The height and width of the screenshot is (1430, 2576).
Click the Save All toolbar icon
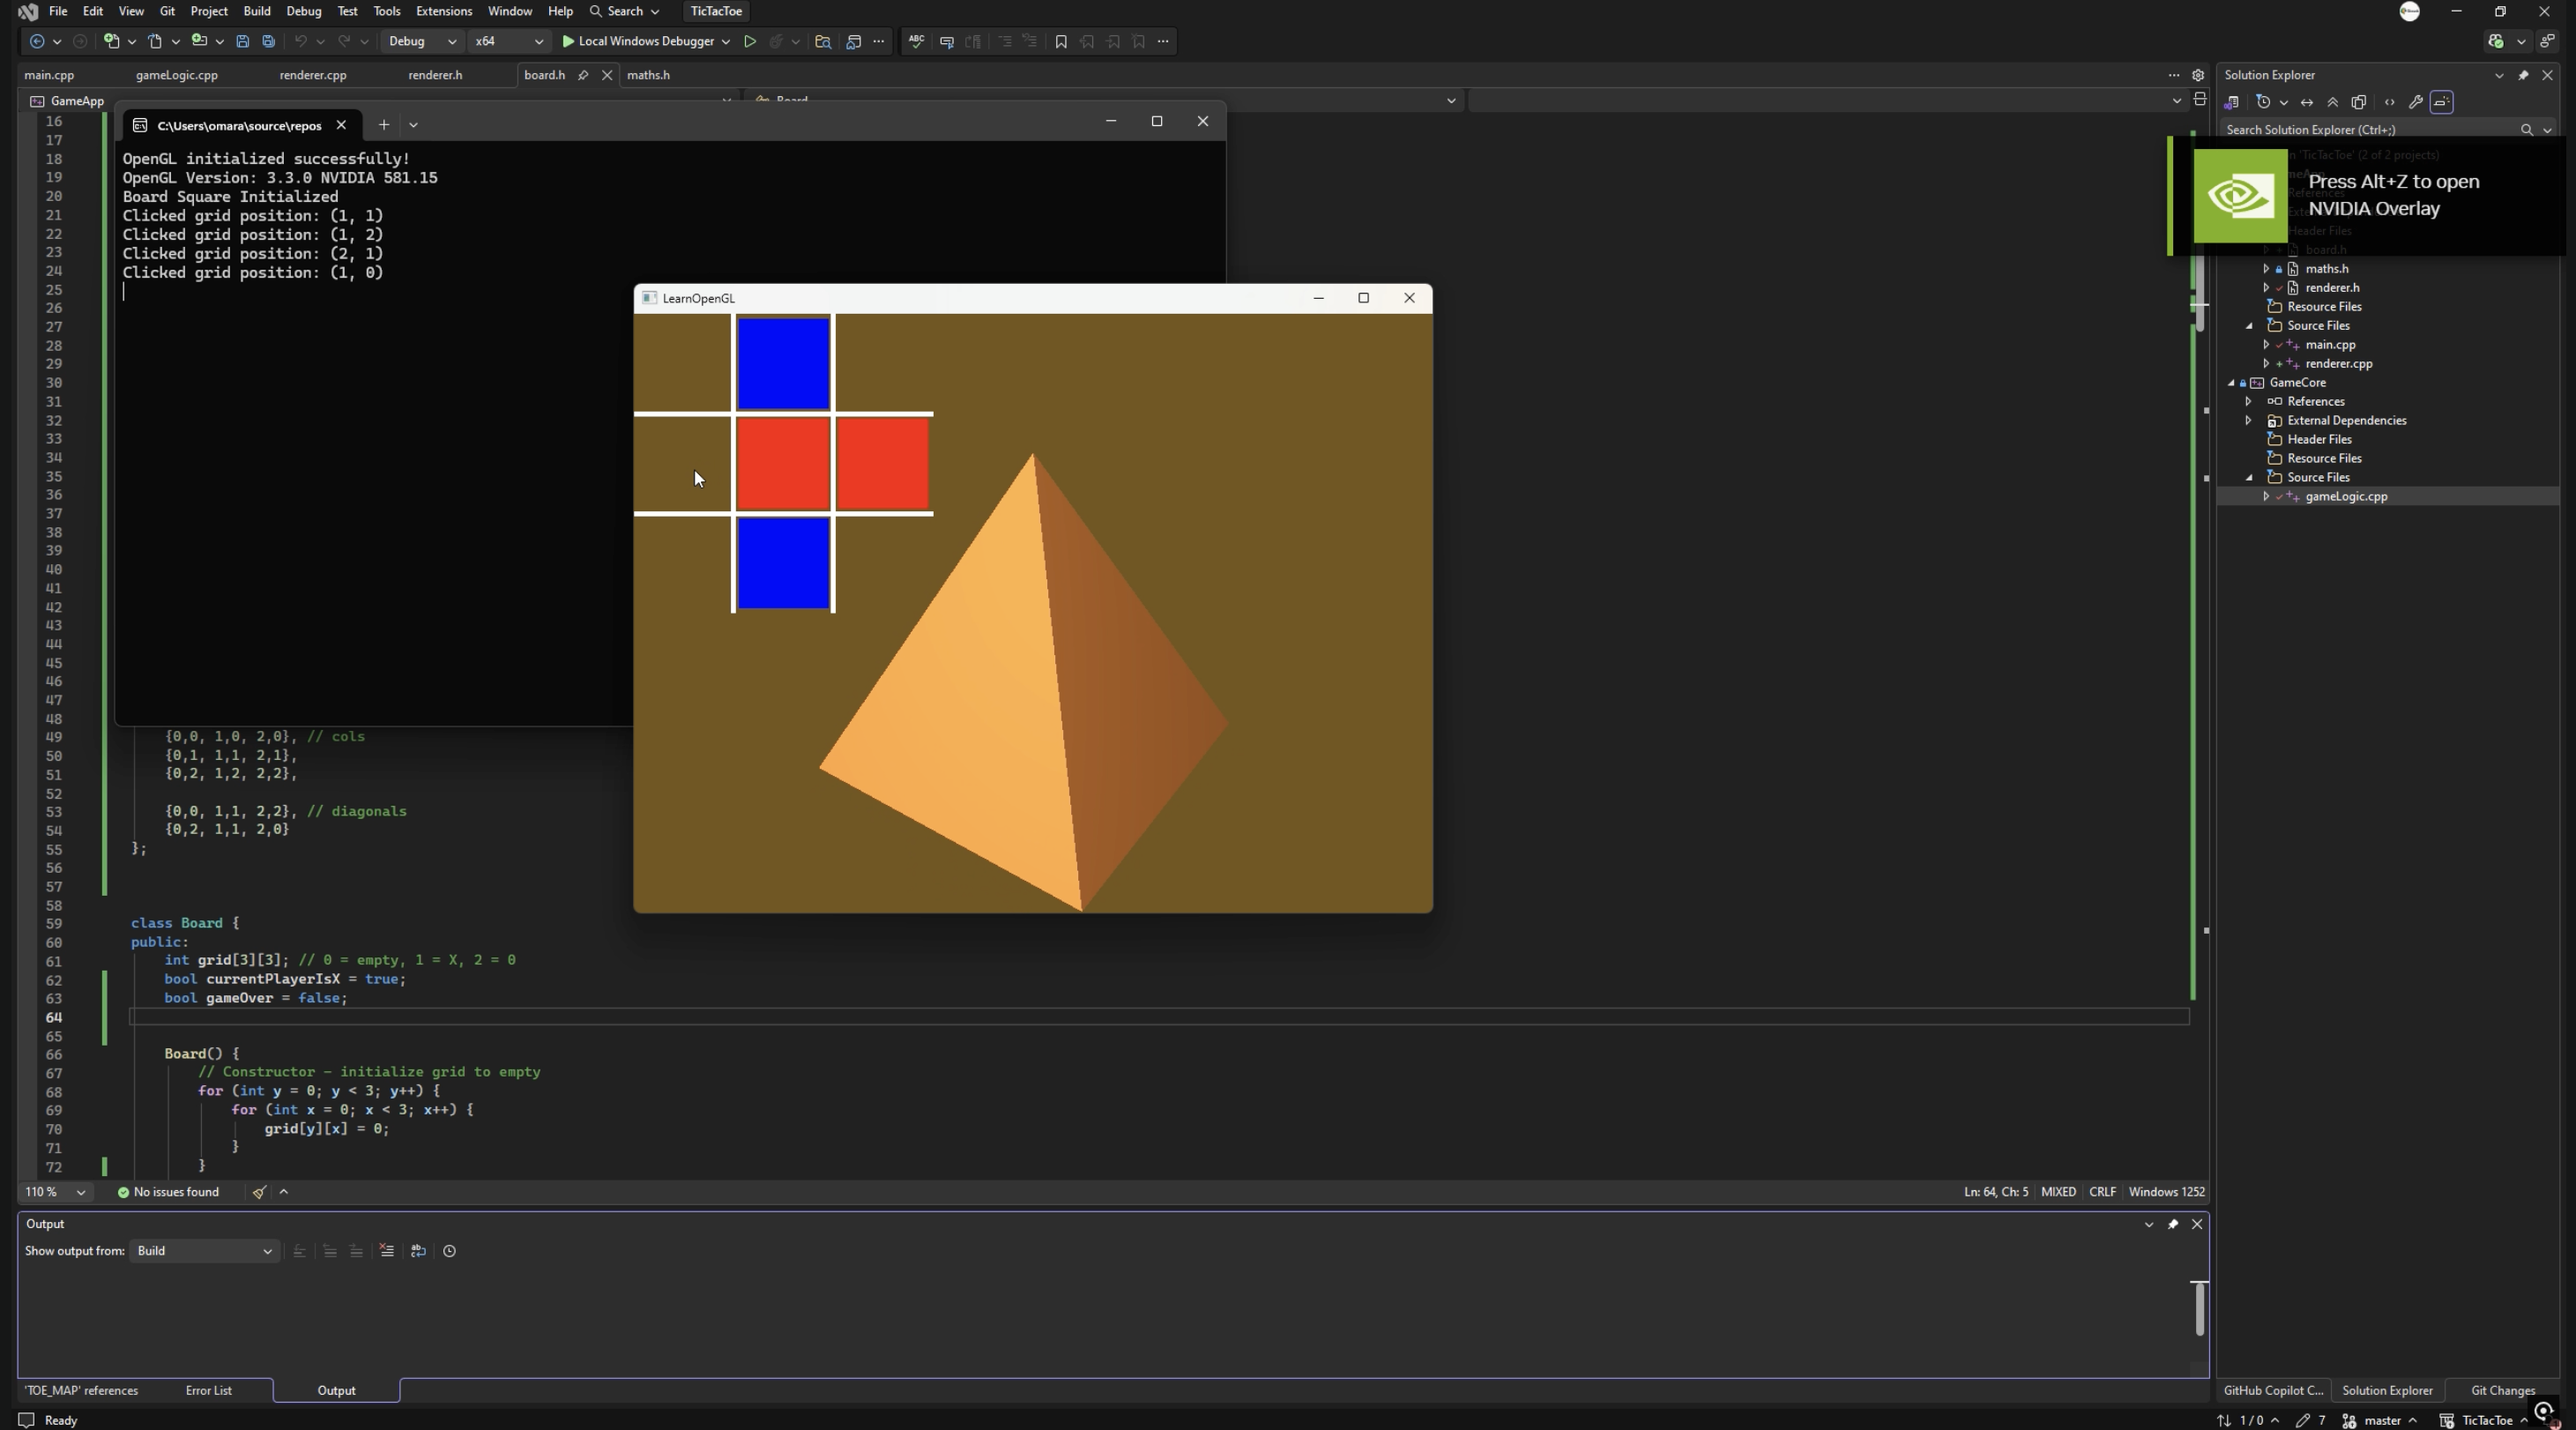[x=268, y=41]
